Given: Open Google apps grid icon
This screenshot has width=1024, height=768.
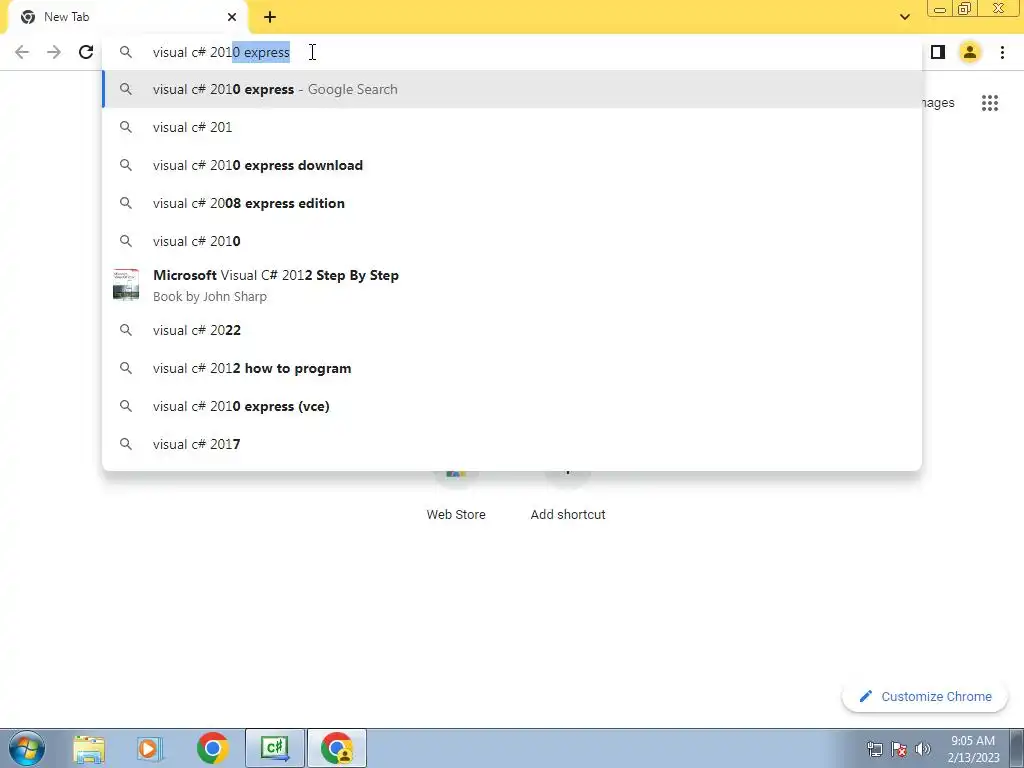Looking at the screenshot, I should (990, 103).
